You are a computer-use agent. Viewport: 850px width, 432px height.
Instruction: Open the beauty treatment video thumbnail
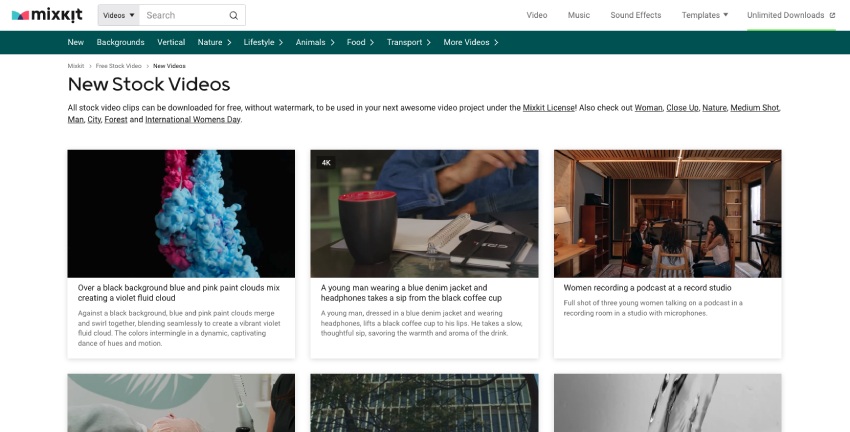(181, 403)
